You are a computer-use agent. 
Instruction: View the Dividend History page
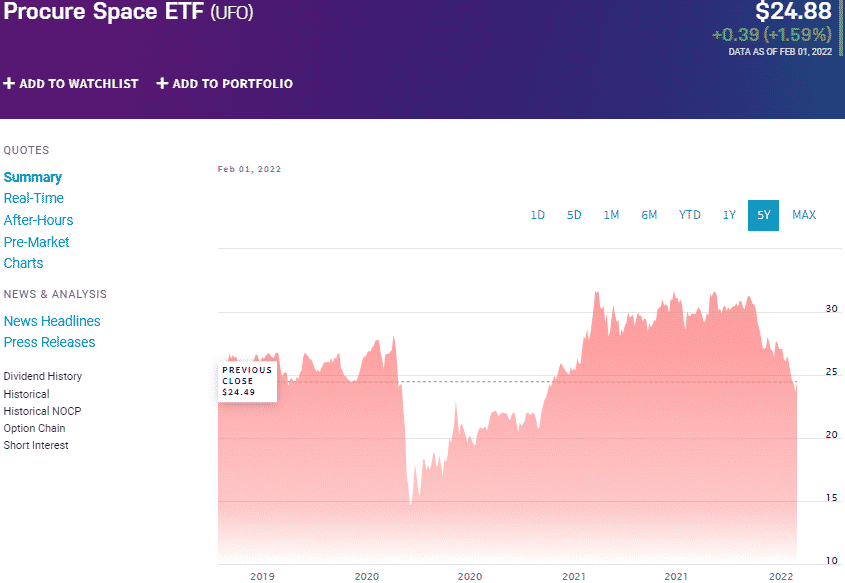pos(42,376)
